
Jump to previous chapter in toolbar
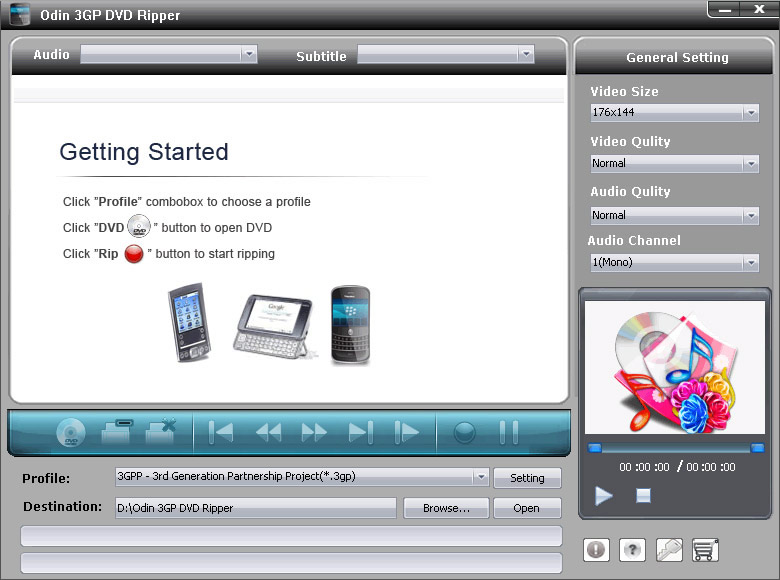coord(221,432)
